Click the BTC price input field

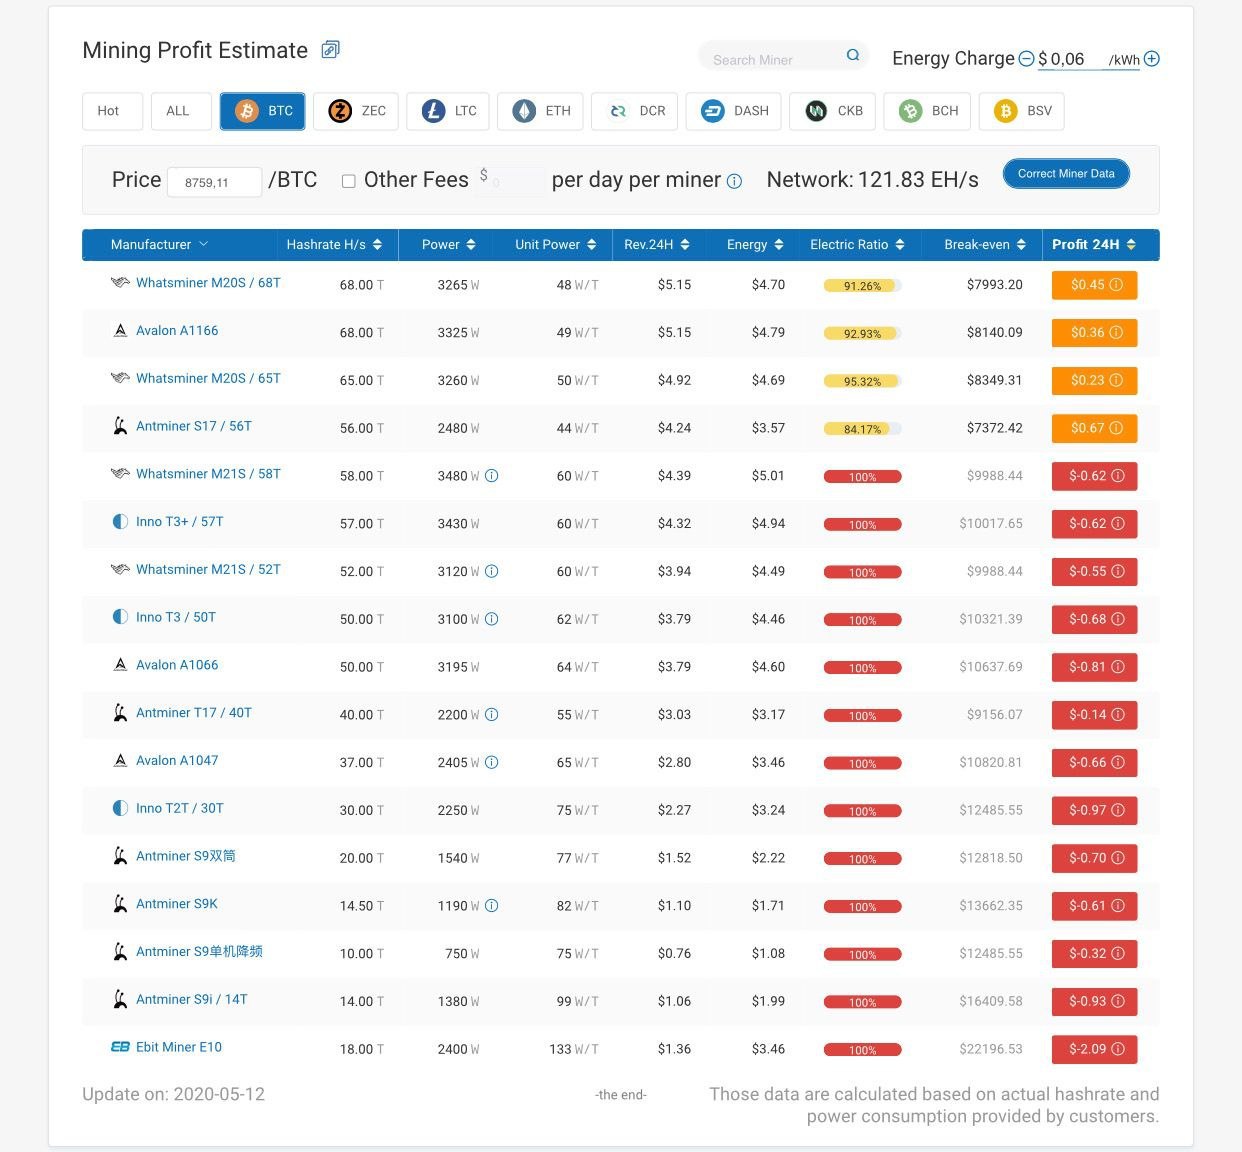214,182
